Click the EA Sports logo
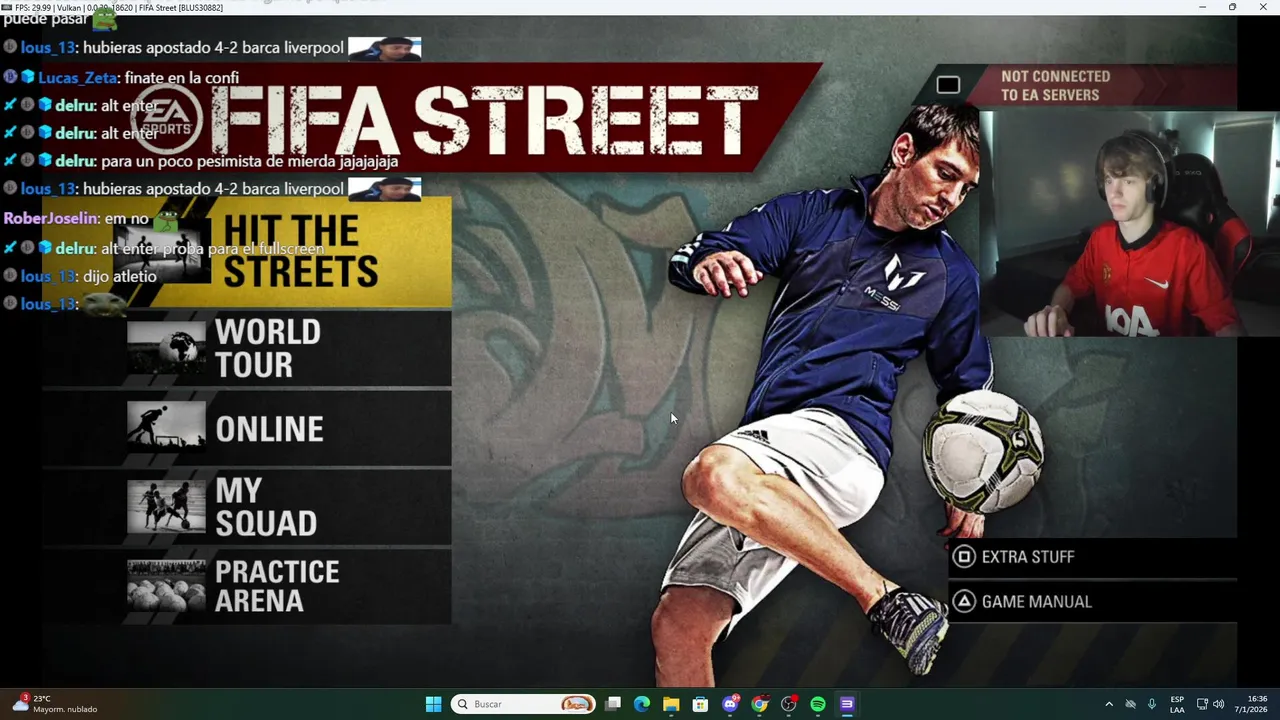 tap(167, 120)
